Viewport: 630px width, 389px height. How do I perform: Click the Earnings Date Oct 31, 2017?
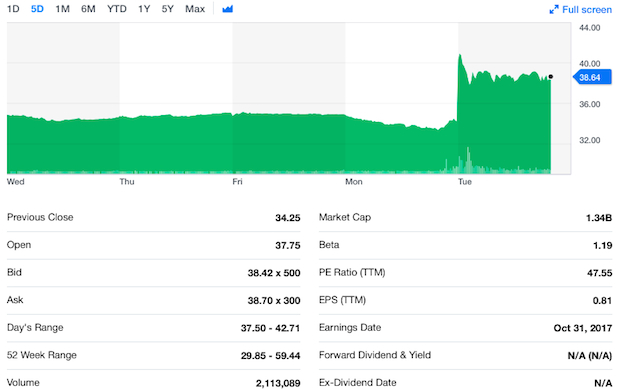[x=583, y=328]
